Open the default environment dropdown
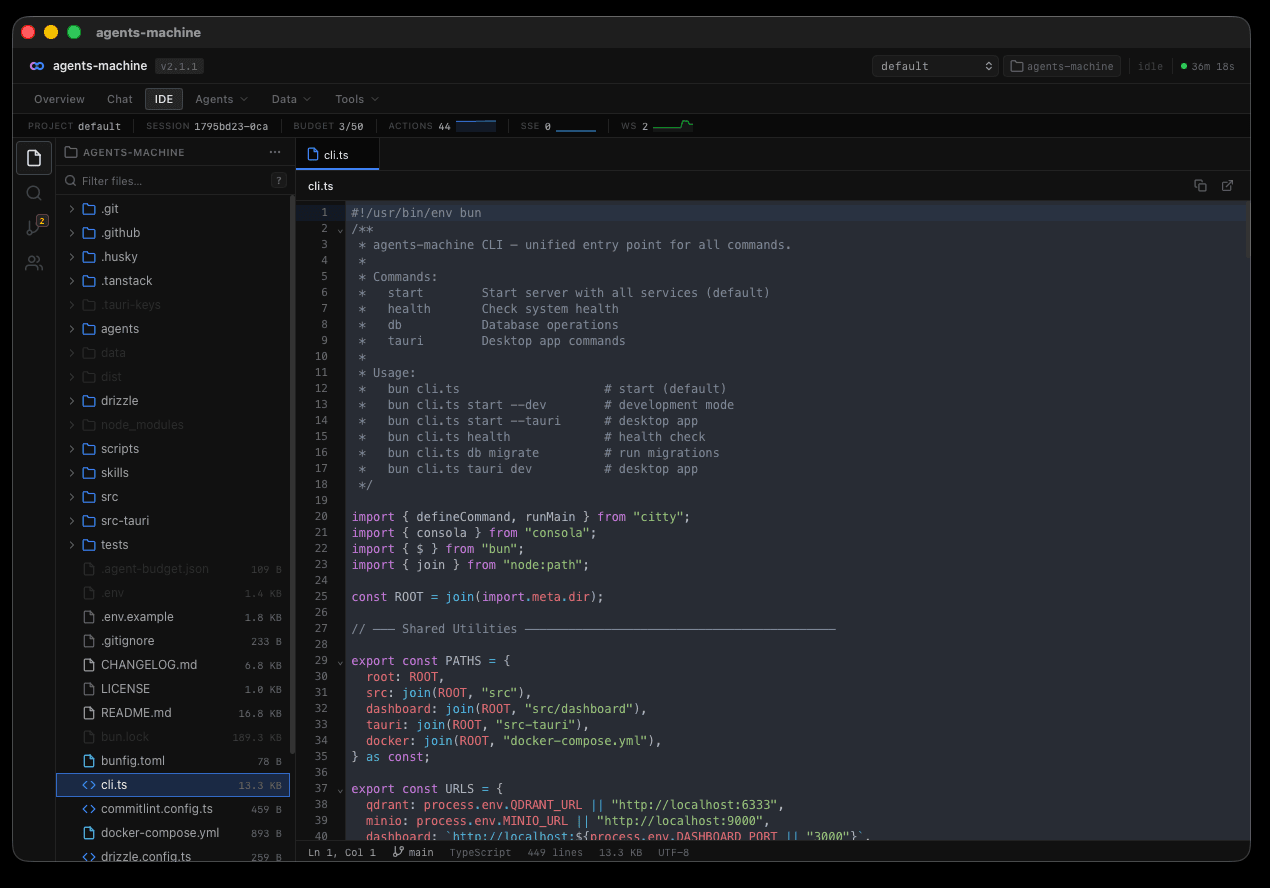 [935, 65]
